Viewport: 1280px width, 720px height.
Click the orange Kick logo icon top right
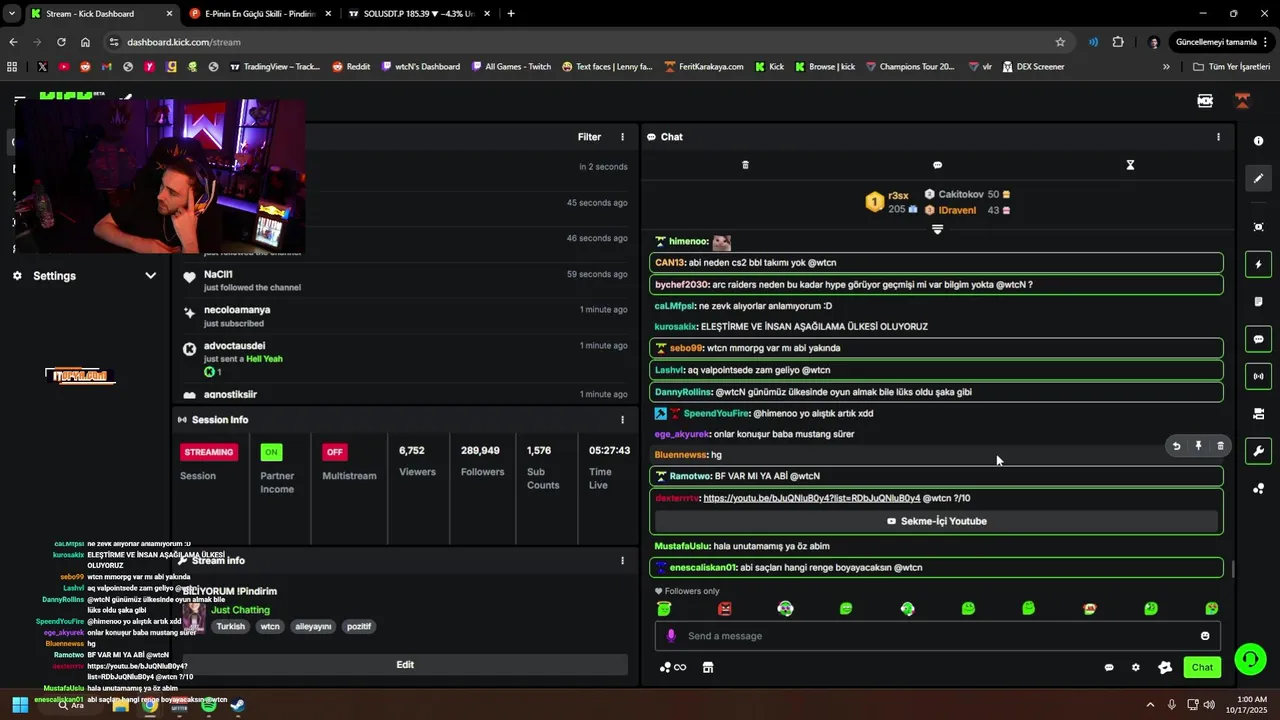click(1242, 101)
